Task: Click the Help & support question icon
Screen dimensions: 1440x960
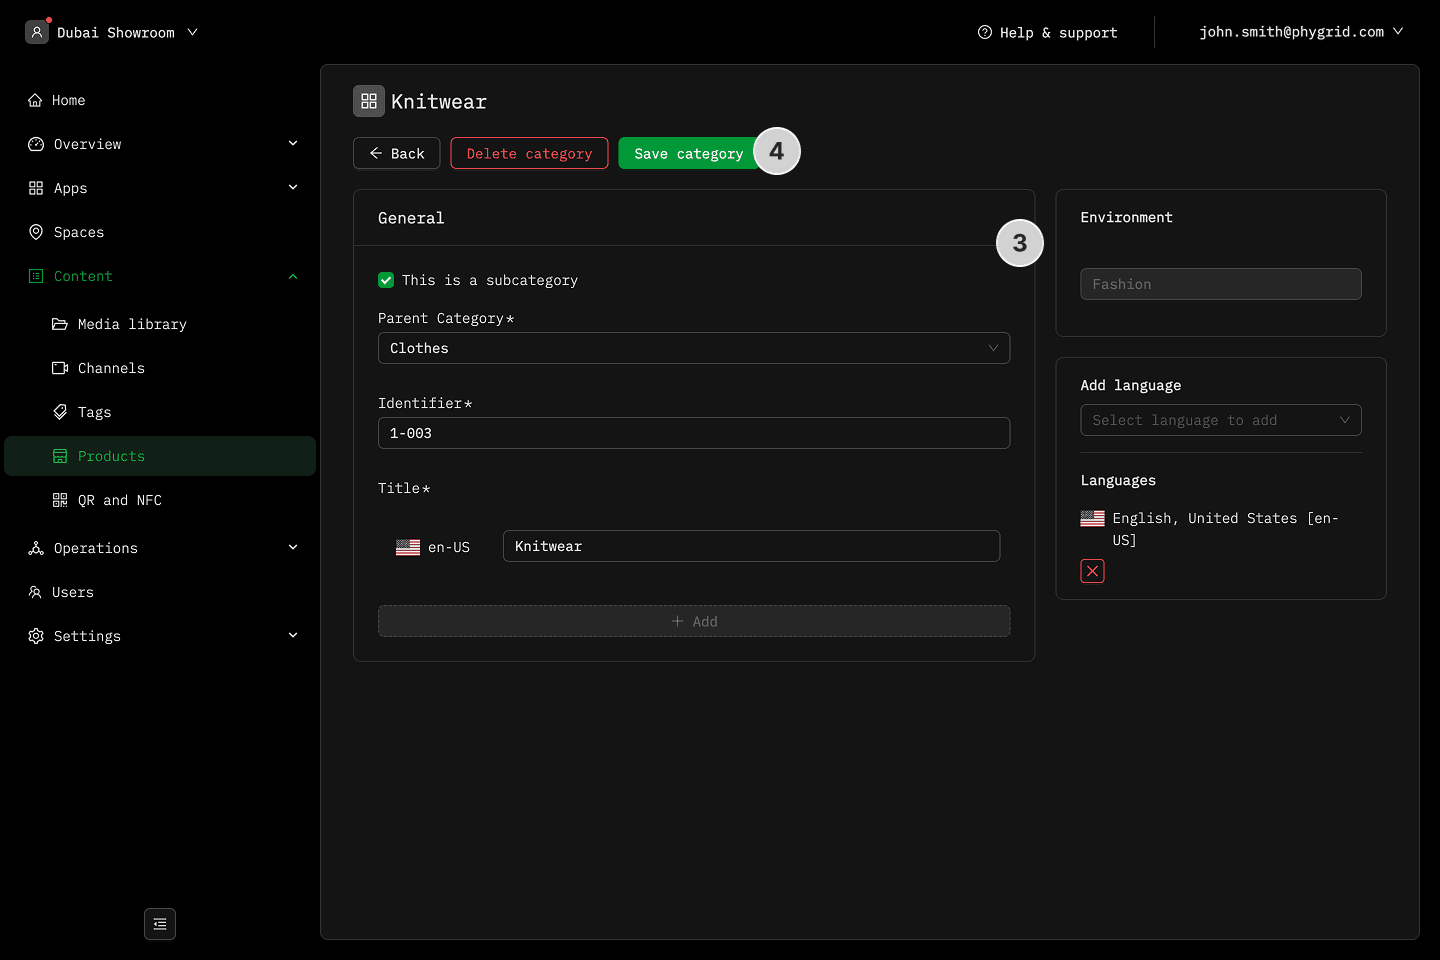Action: [985, 32]
